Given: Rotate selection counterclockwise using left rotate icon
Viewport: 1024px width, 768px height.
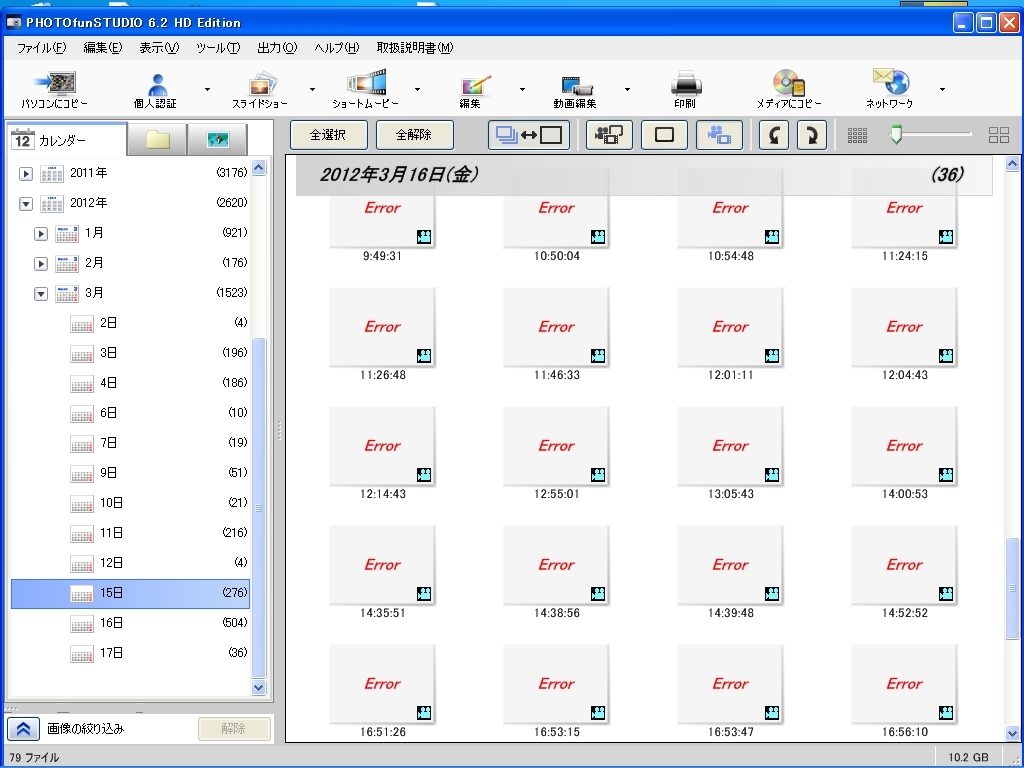Looking at the screenshot, I should (773, 135).
